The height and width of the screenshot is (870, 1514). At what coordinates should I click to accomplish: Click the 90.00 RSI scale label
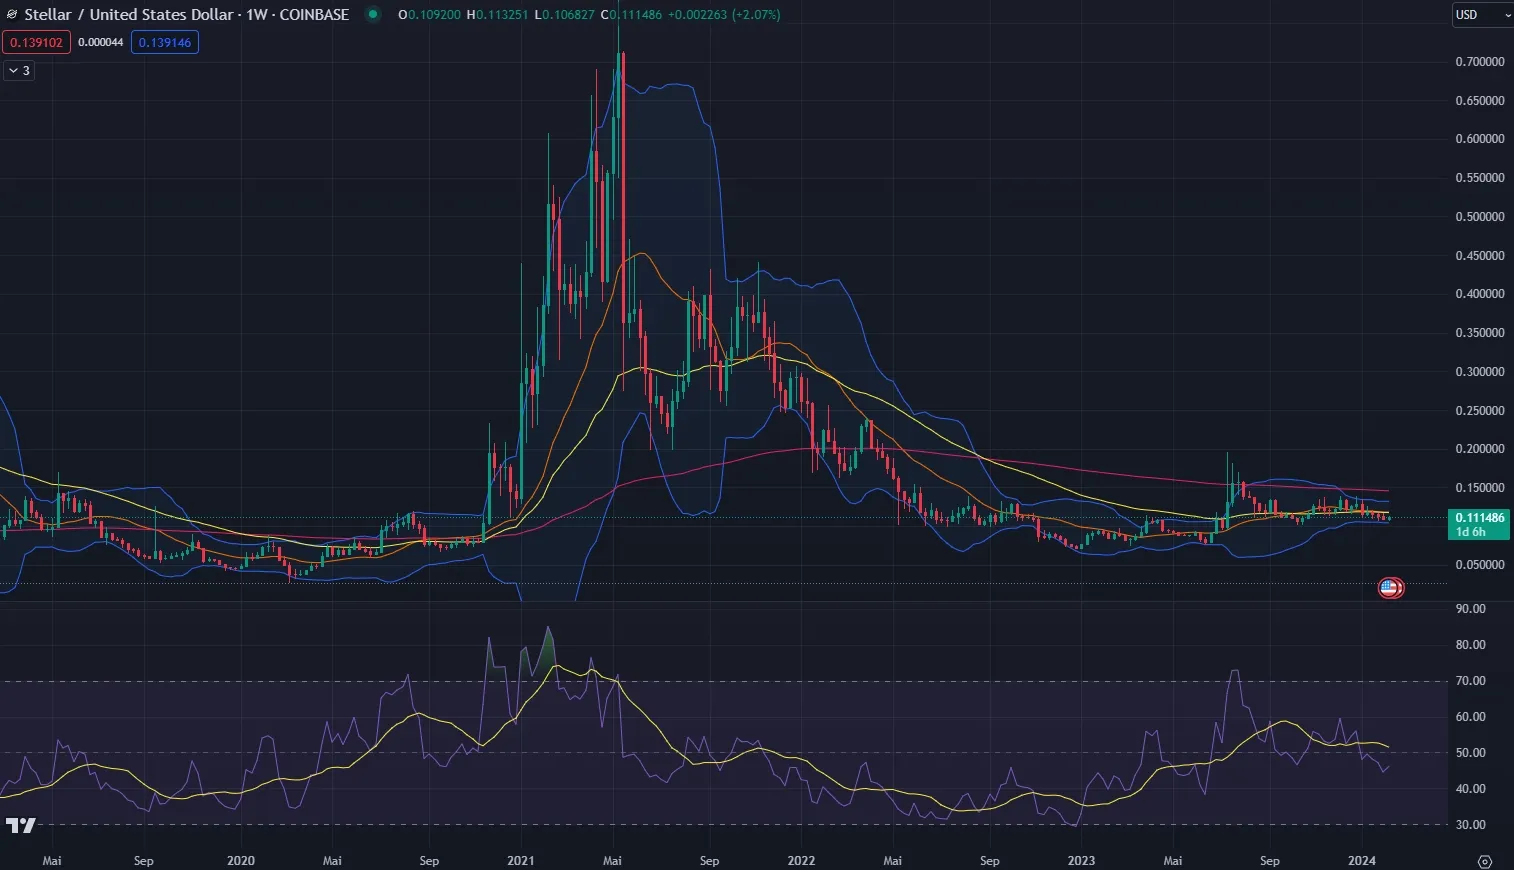pyautogui.click(x=1470, y=609)
